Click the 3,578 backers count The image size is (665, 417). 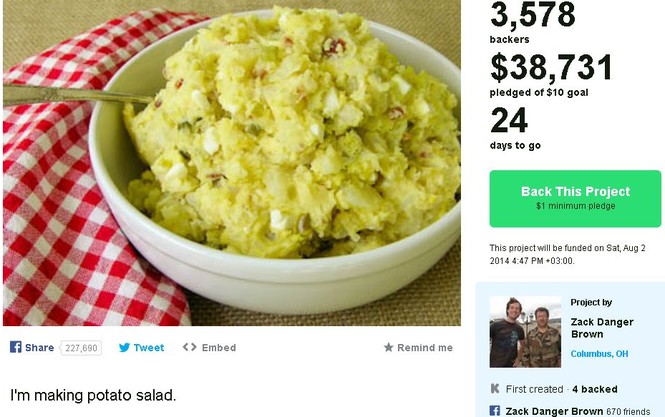[x=533, y=22]
